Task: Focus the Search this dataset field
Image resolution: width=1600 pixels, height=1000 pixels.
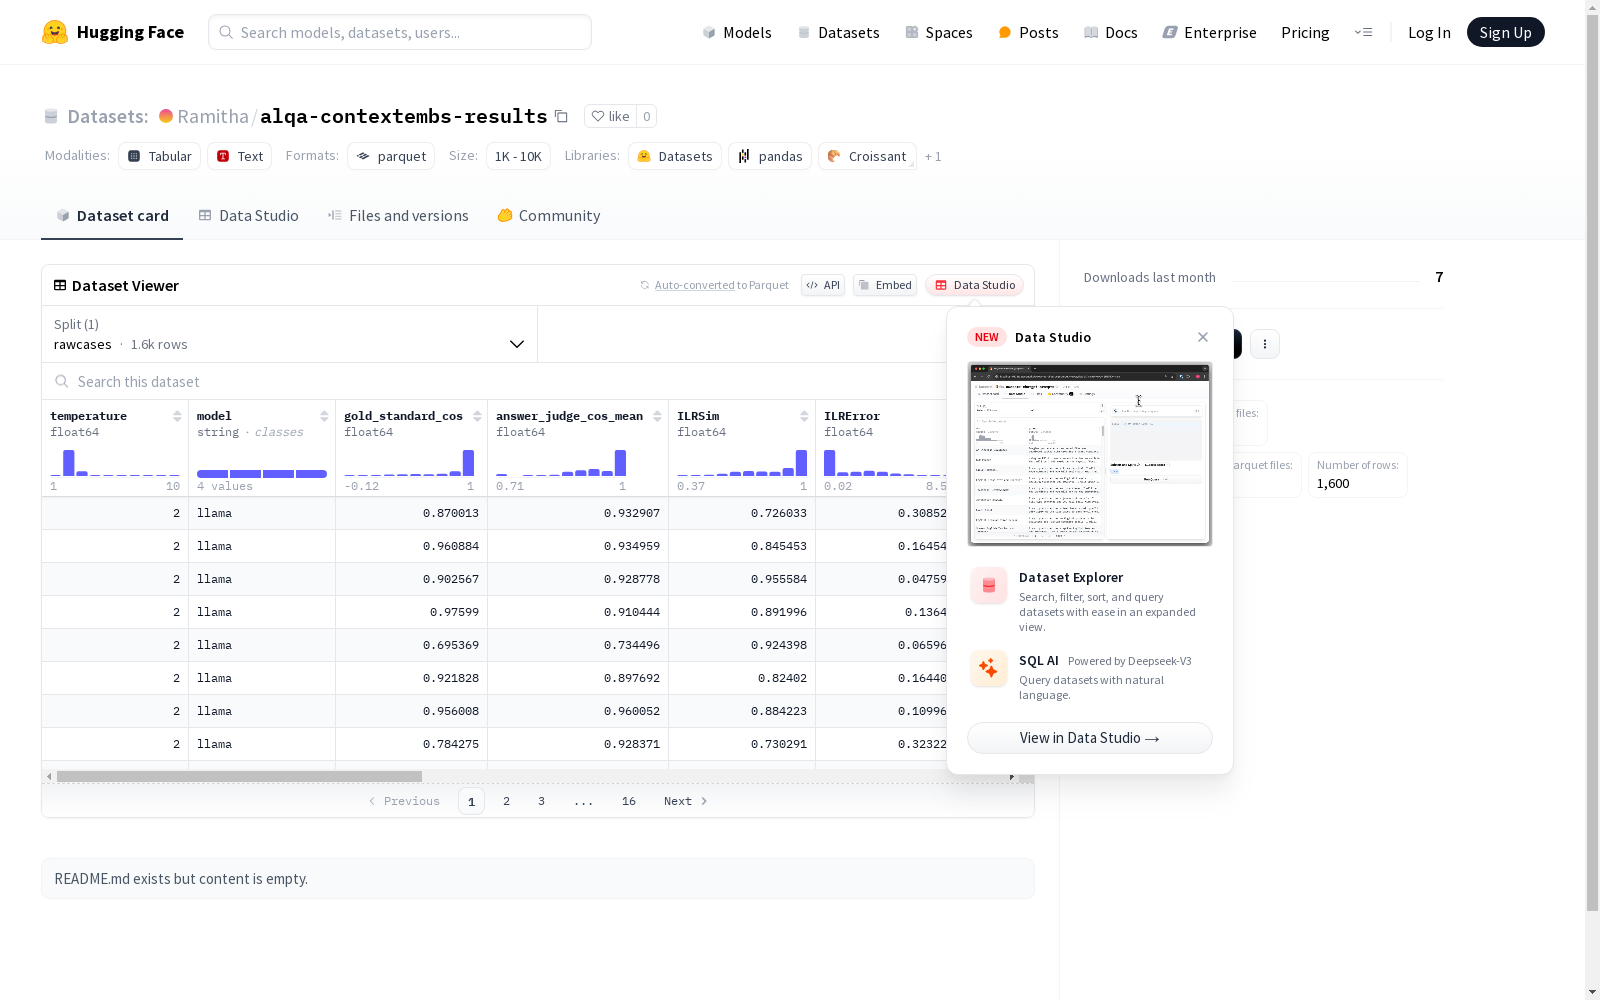Action: point(495,382)
